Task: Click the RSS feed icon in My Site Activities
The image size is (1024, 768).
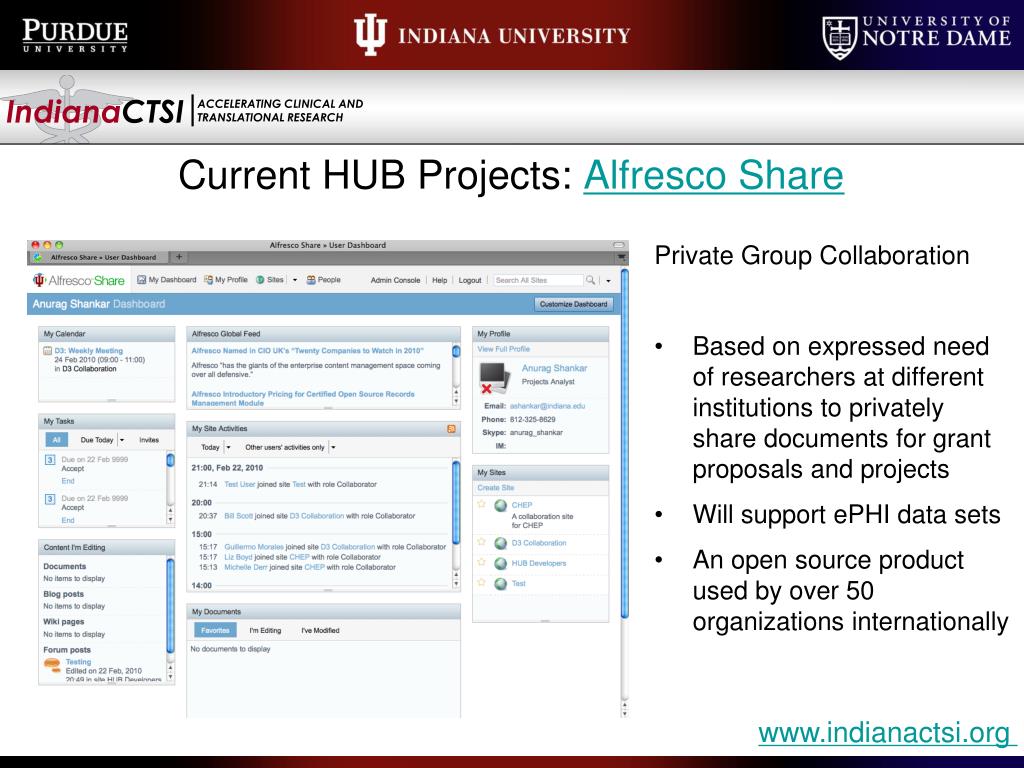Action: pos(451,429)
